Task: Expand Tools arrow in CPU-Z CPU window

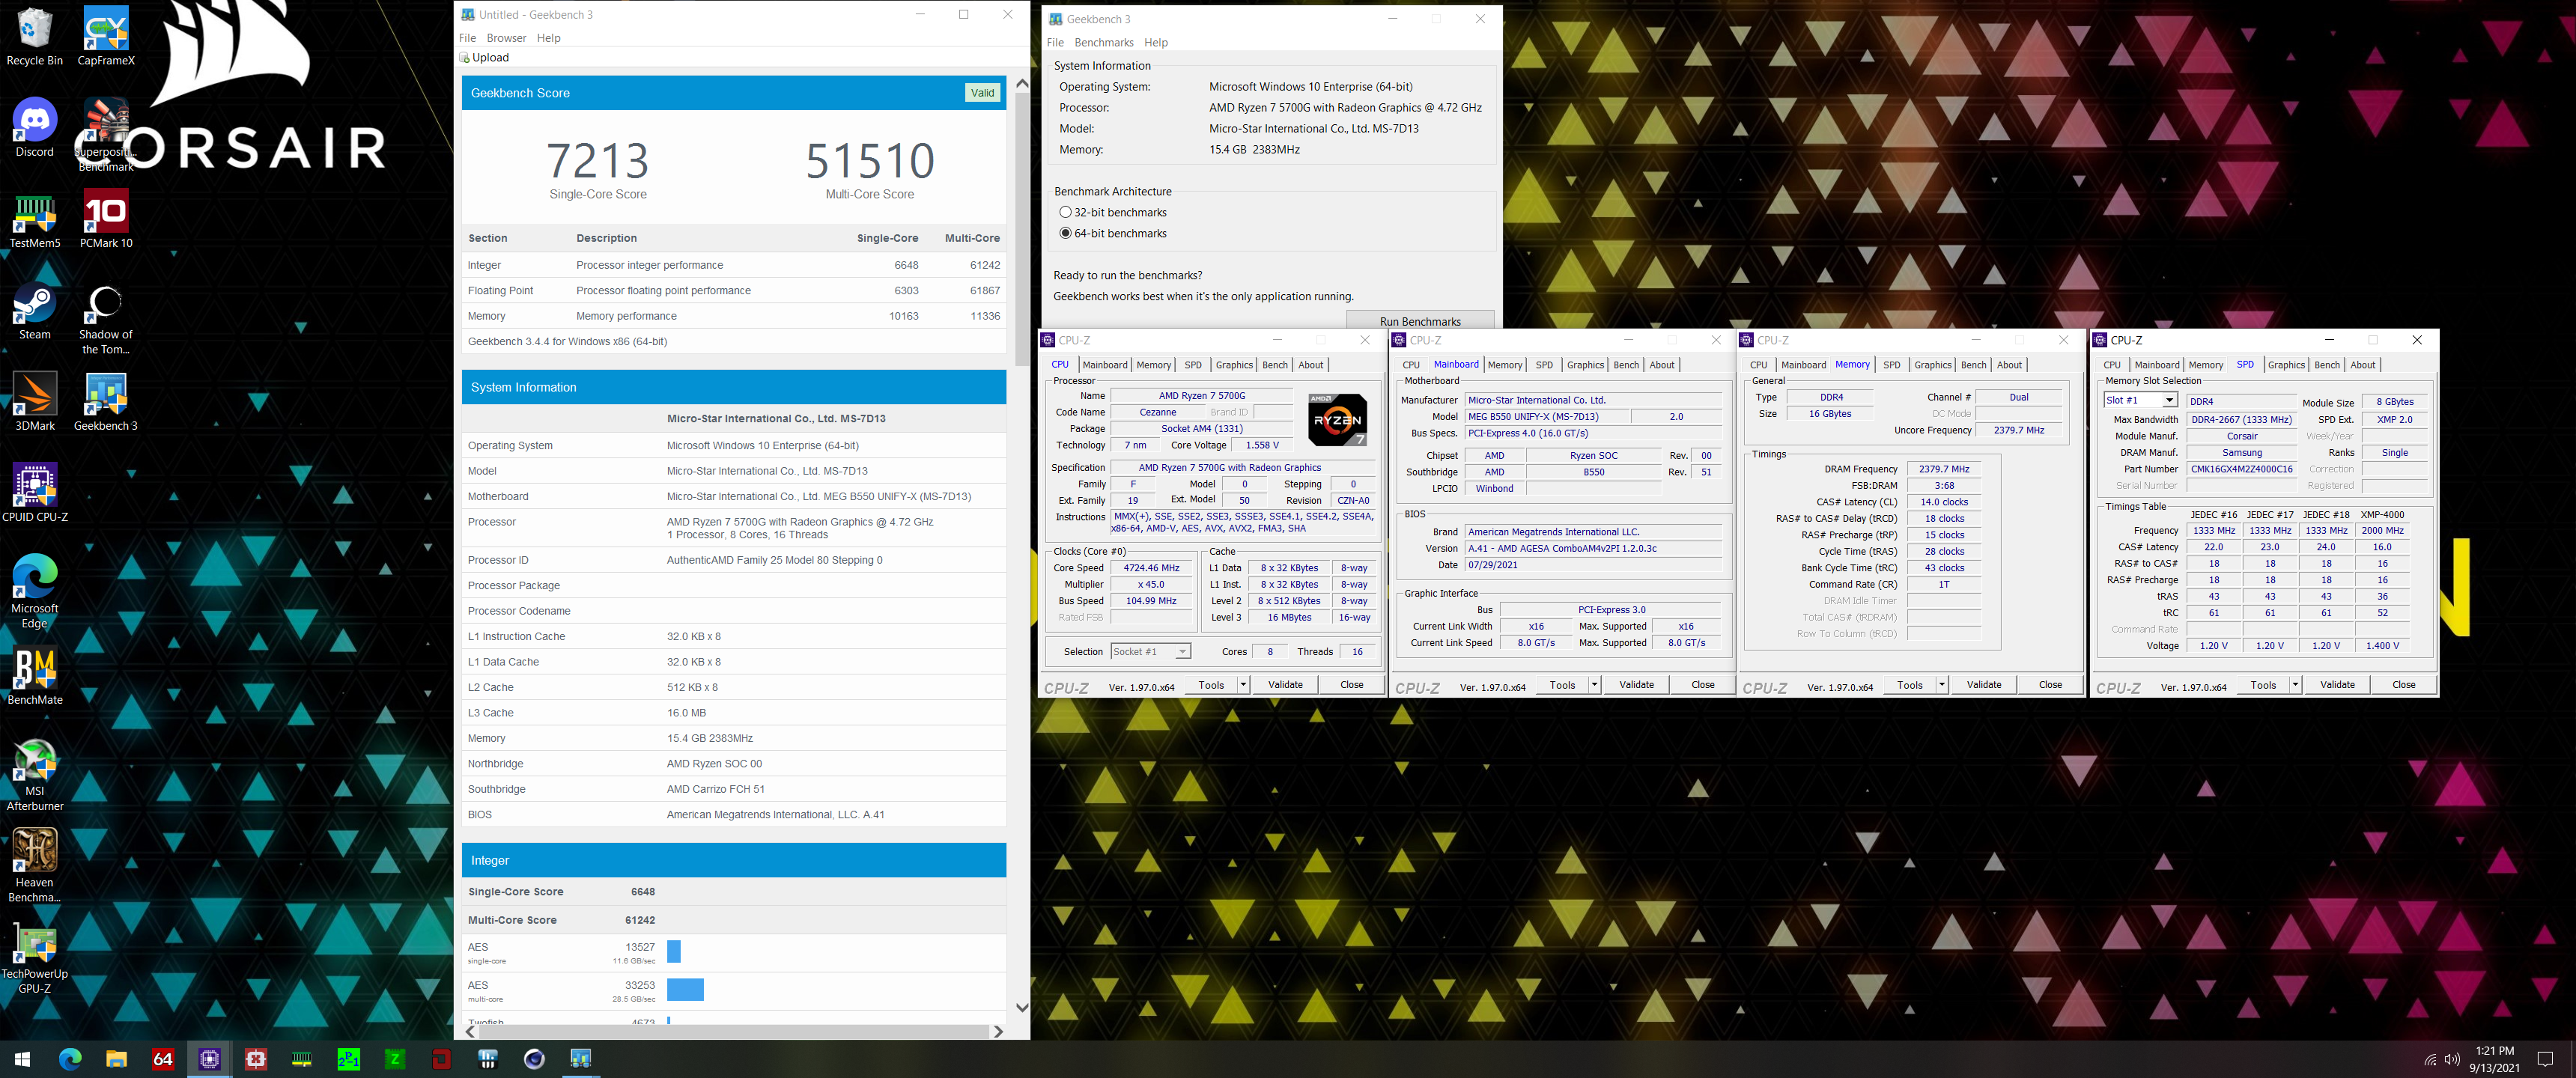Action: tap(1243, 685)
